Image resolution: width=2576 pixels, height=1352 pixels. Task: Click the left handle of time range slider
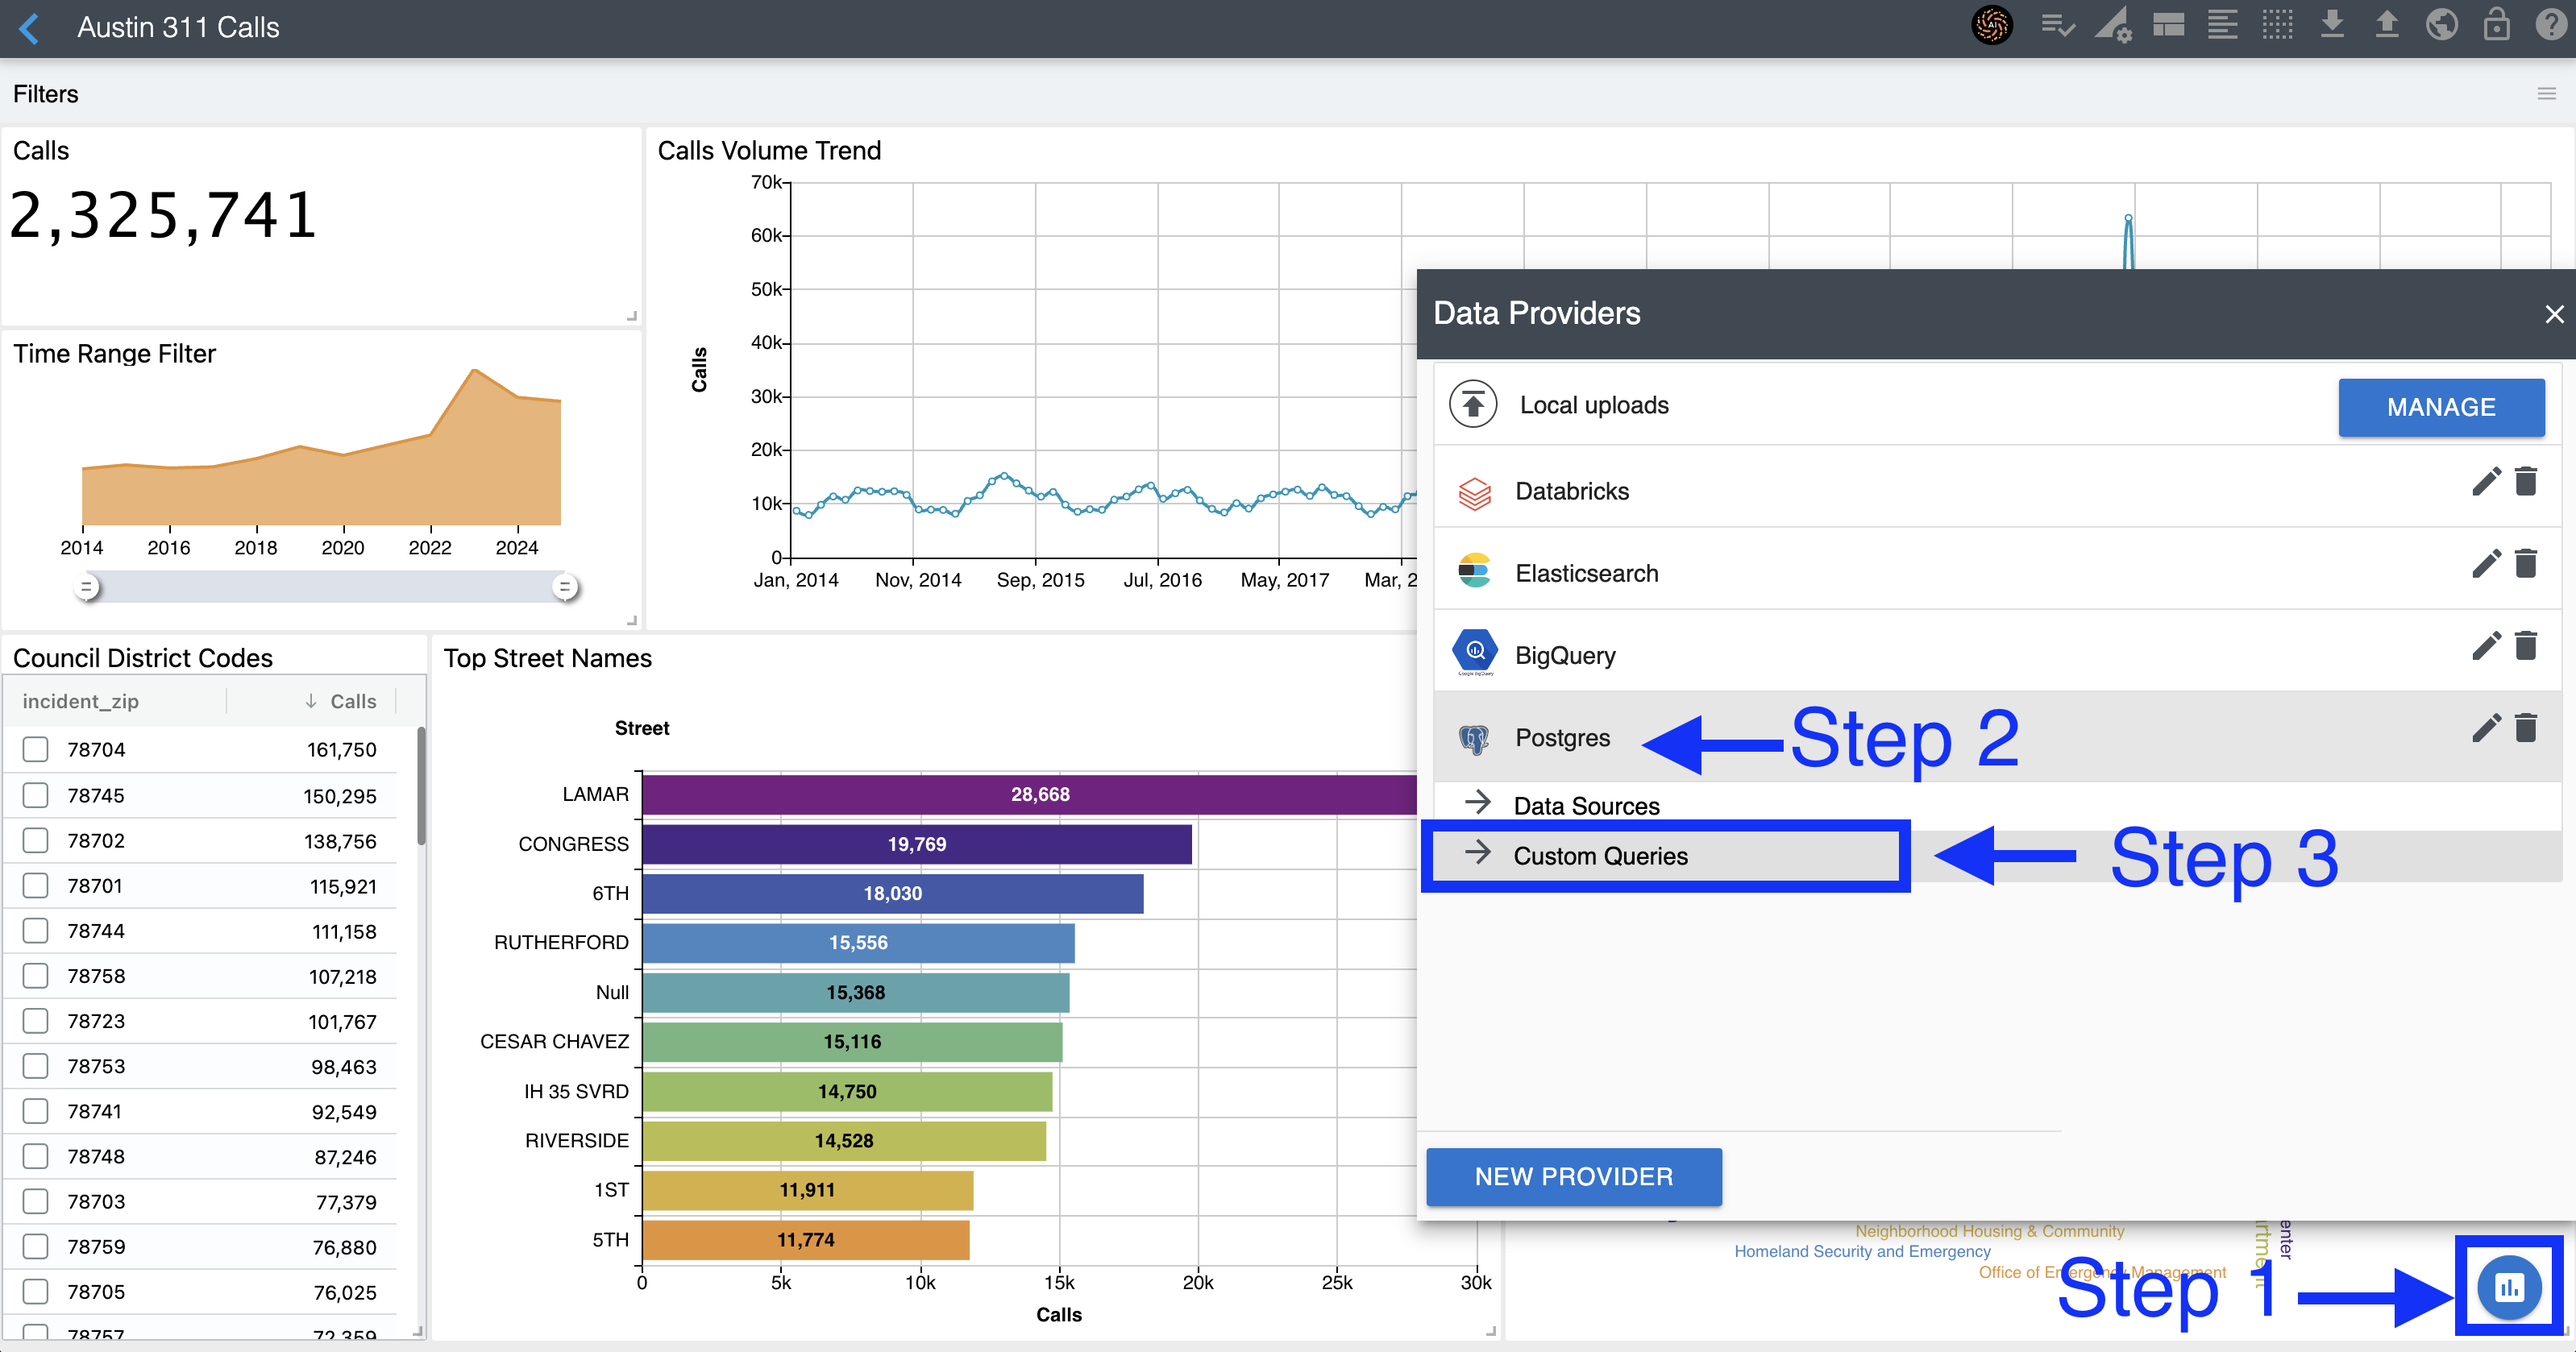[x=87, y=587]
